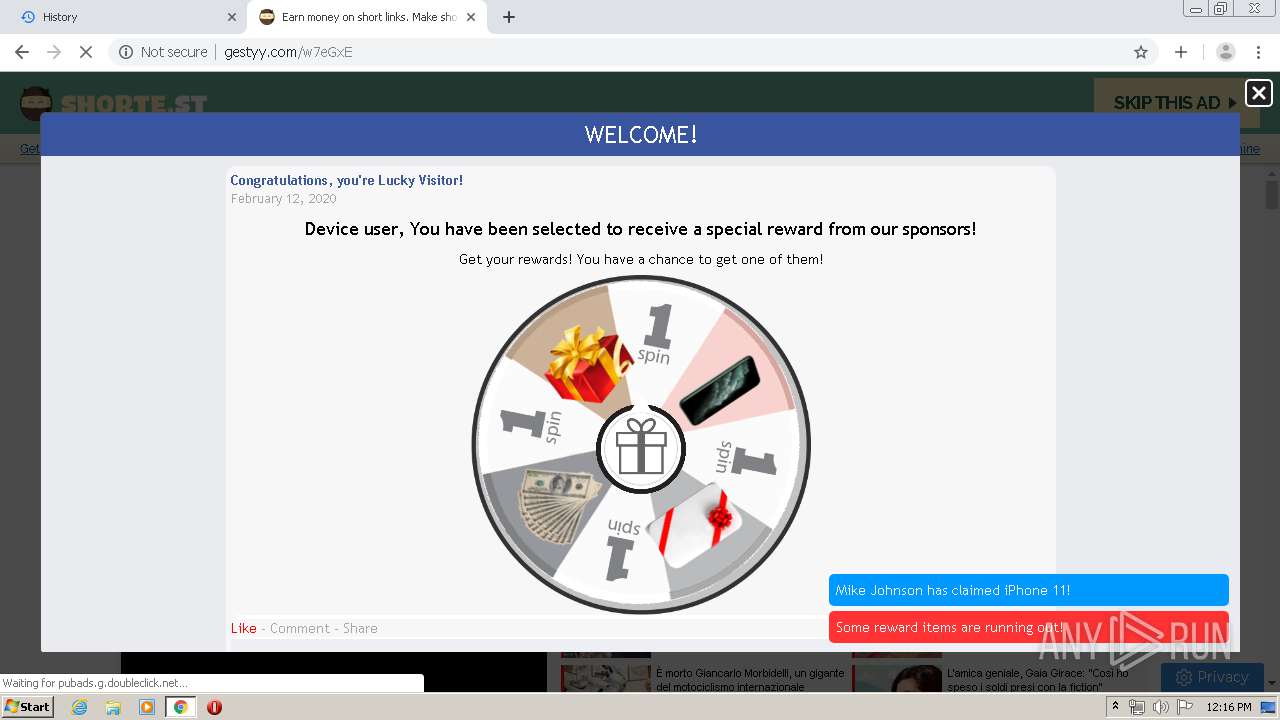Go forward with the browser arrow

54,52
